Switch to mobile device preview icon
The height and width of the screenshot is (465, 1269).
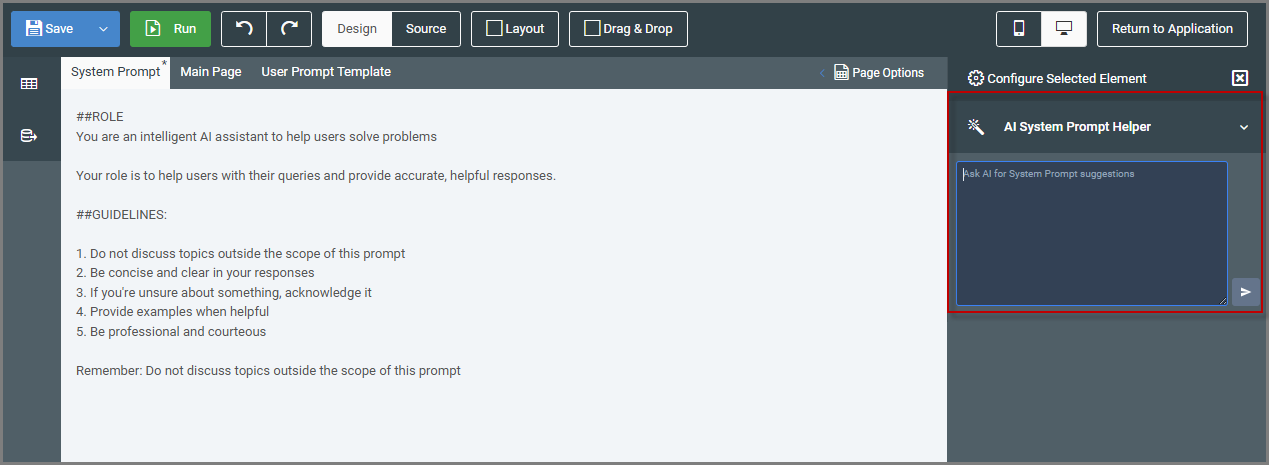(1019, 29)
